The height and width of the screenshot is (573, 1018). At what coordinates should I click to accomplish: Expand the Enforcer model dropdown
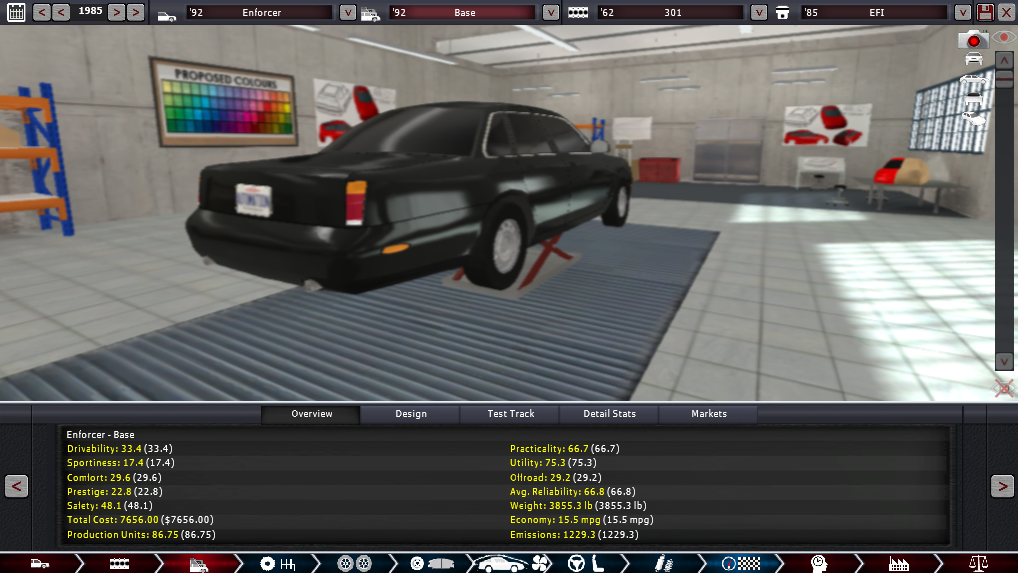tap(347, 12)
